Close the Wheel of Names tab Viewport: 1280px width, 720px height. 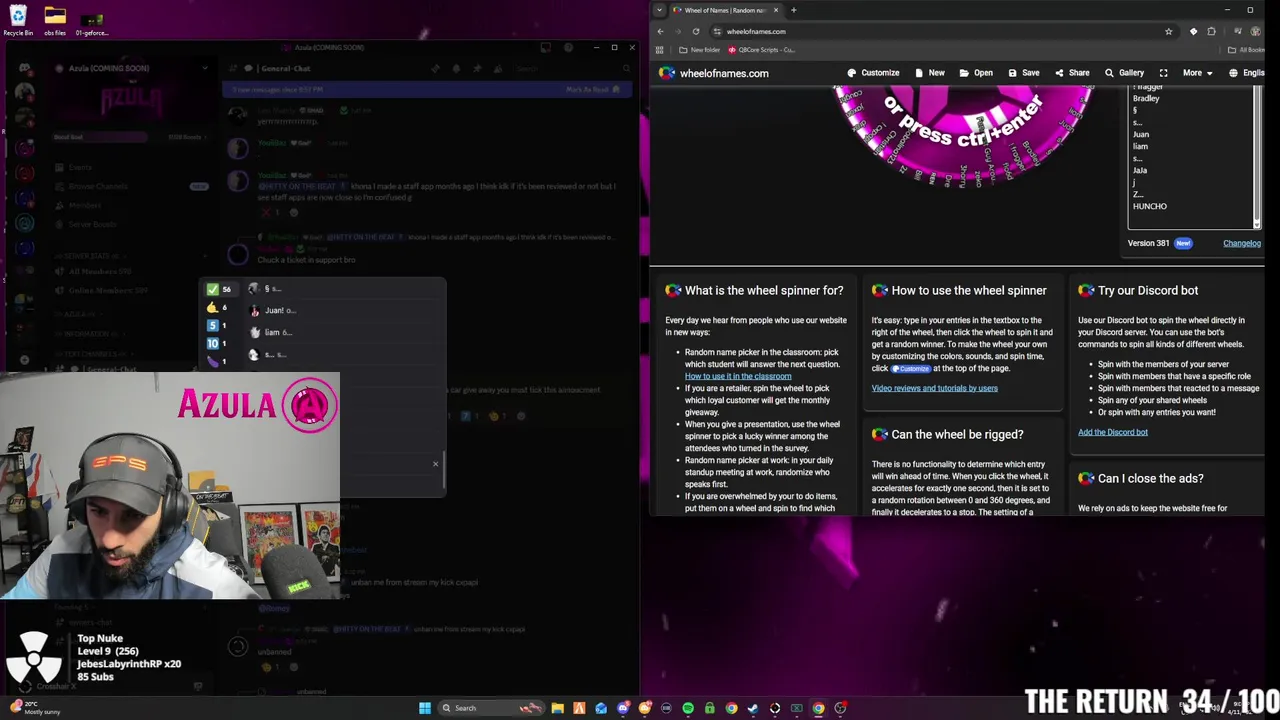(x=775, y=10)
